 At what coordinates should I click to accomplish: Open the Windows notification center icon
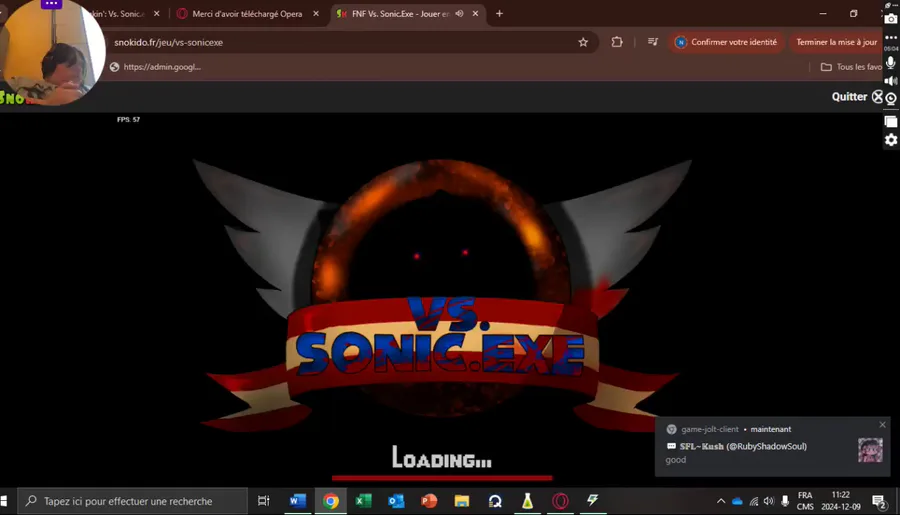tap(879, 502)
